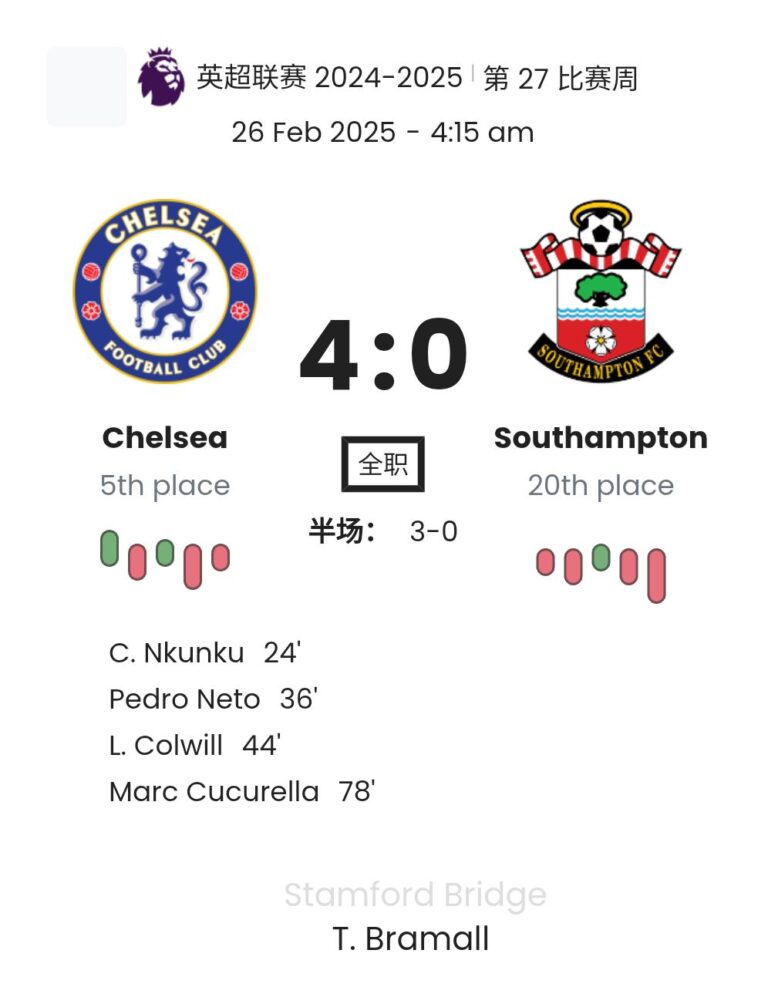View goalscorer C. Nkunku 24'

[205, 653]
